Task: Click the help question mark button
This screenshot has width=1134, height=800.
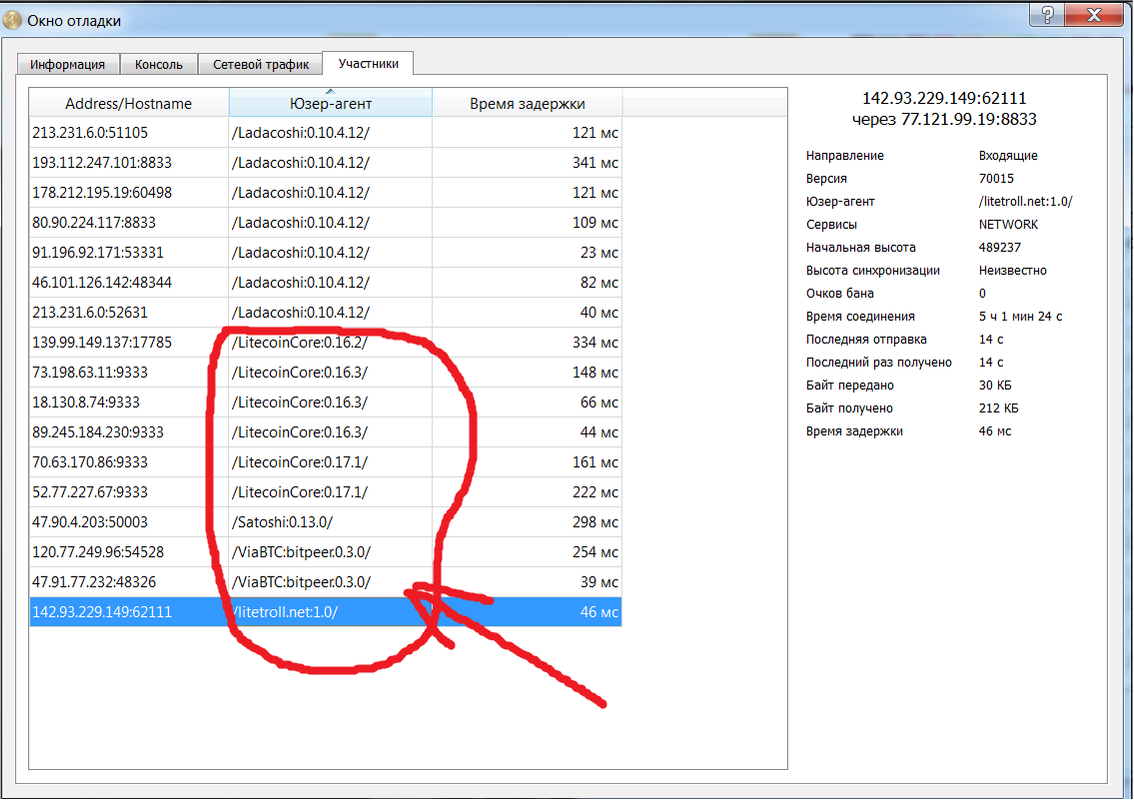Action: click(x=1046, y=14)
